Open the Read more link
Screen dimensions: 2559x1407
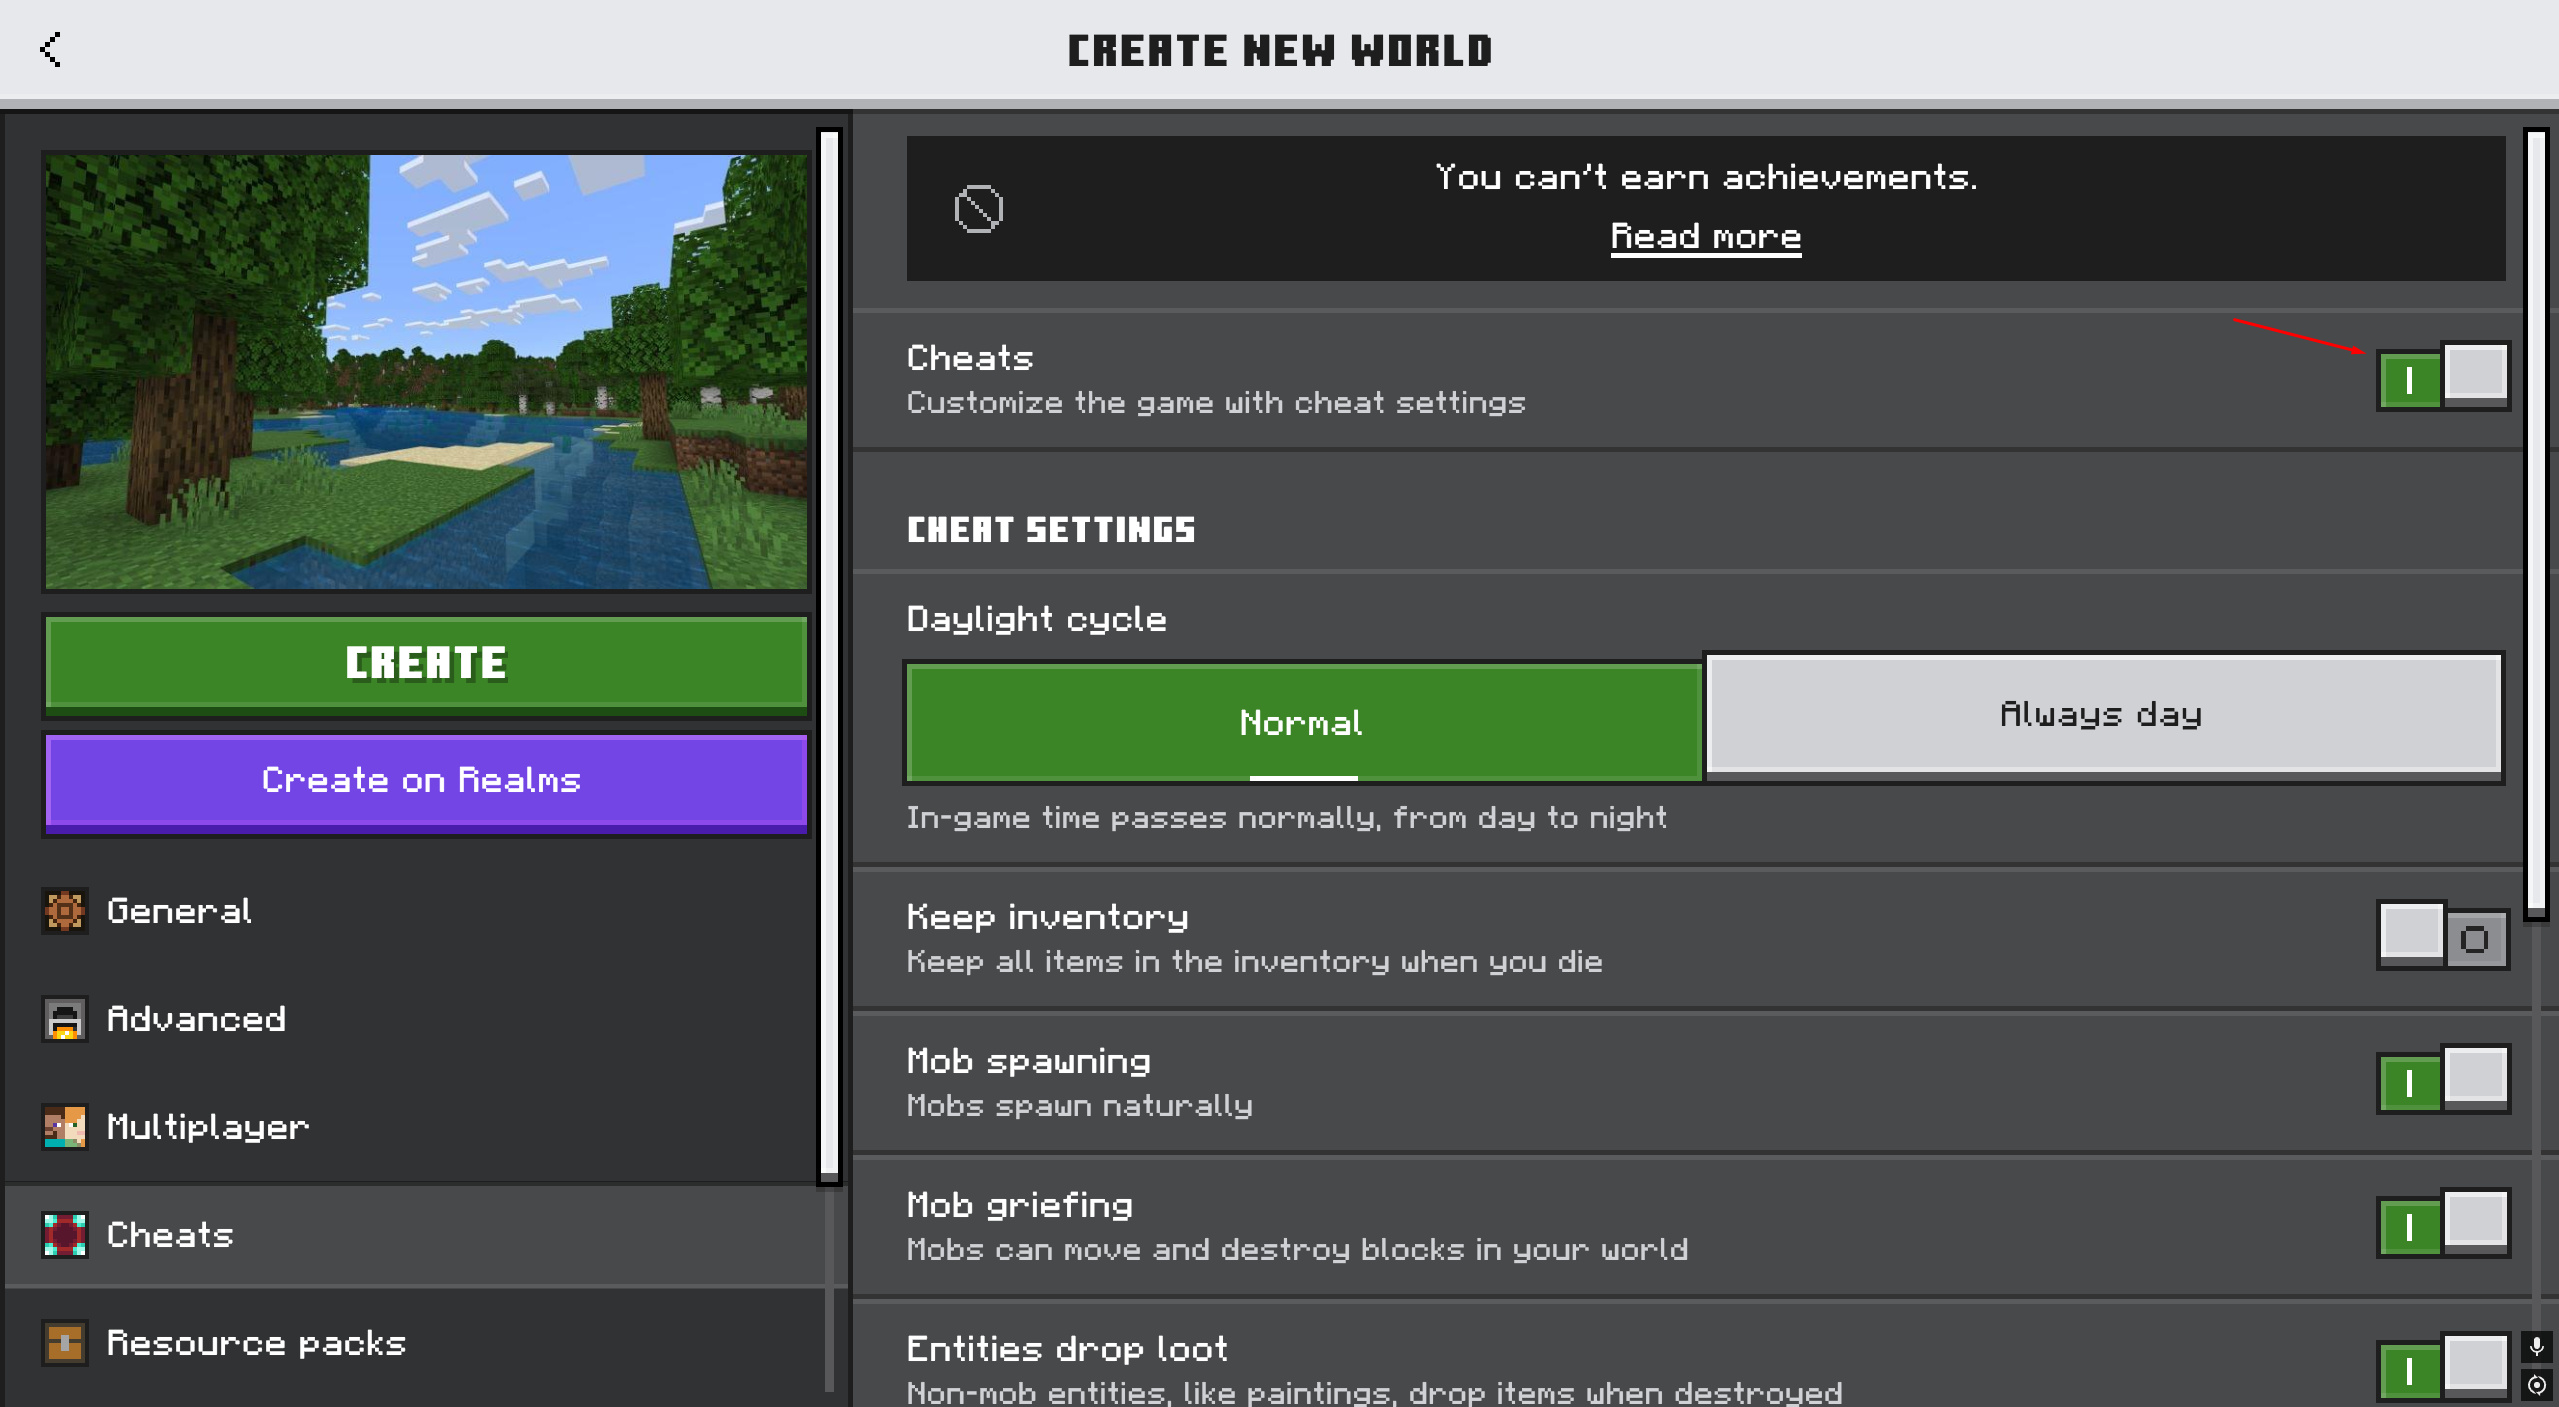click(1705, 236)
